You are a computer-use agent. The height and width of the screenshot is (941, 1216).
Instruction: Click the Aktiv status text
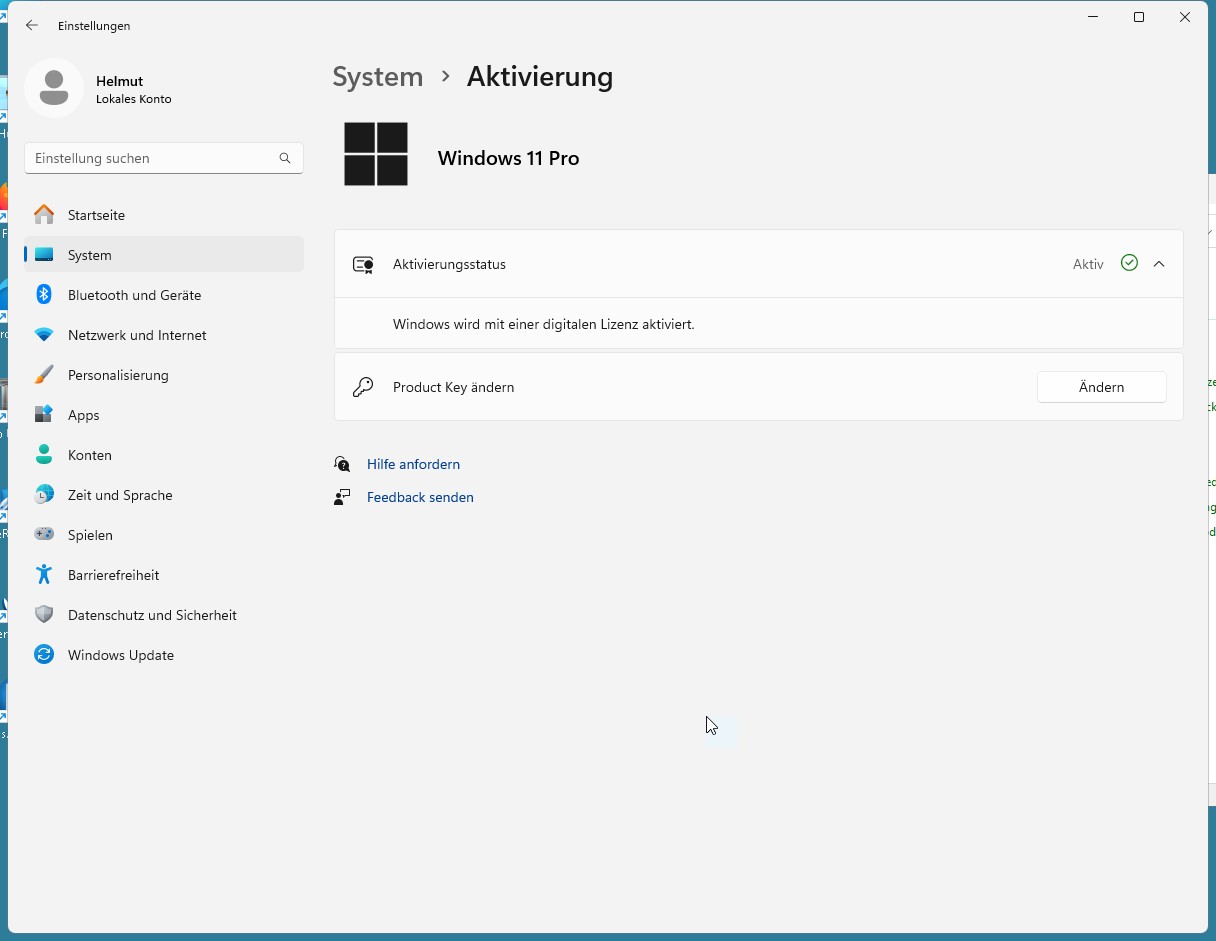[x=1088, y=264]
